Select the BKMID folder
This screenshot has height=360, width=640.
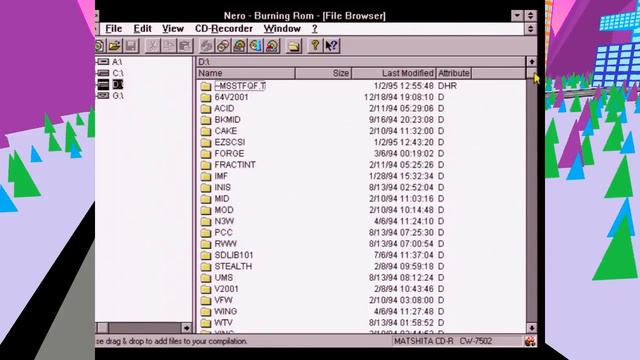(x=221, y=120)
